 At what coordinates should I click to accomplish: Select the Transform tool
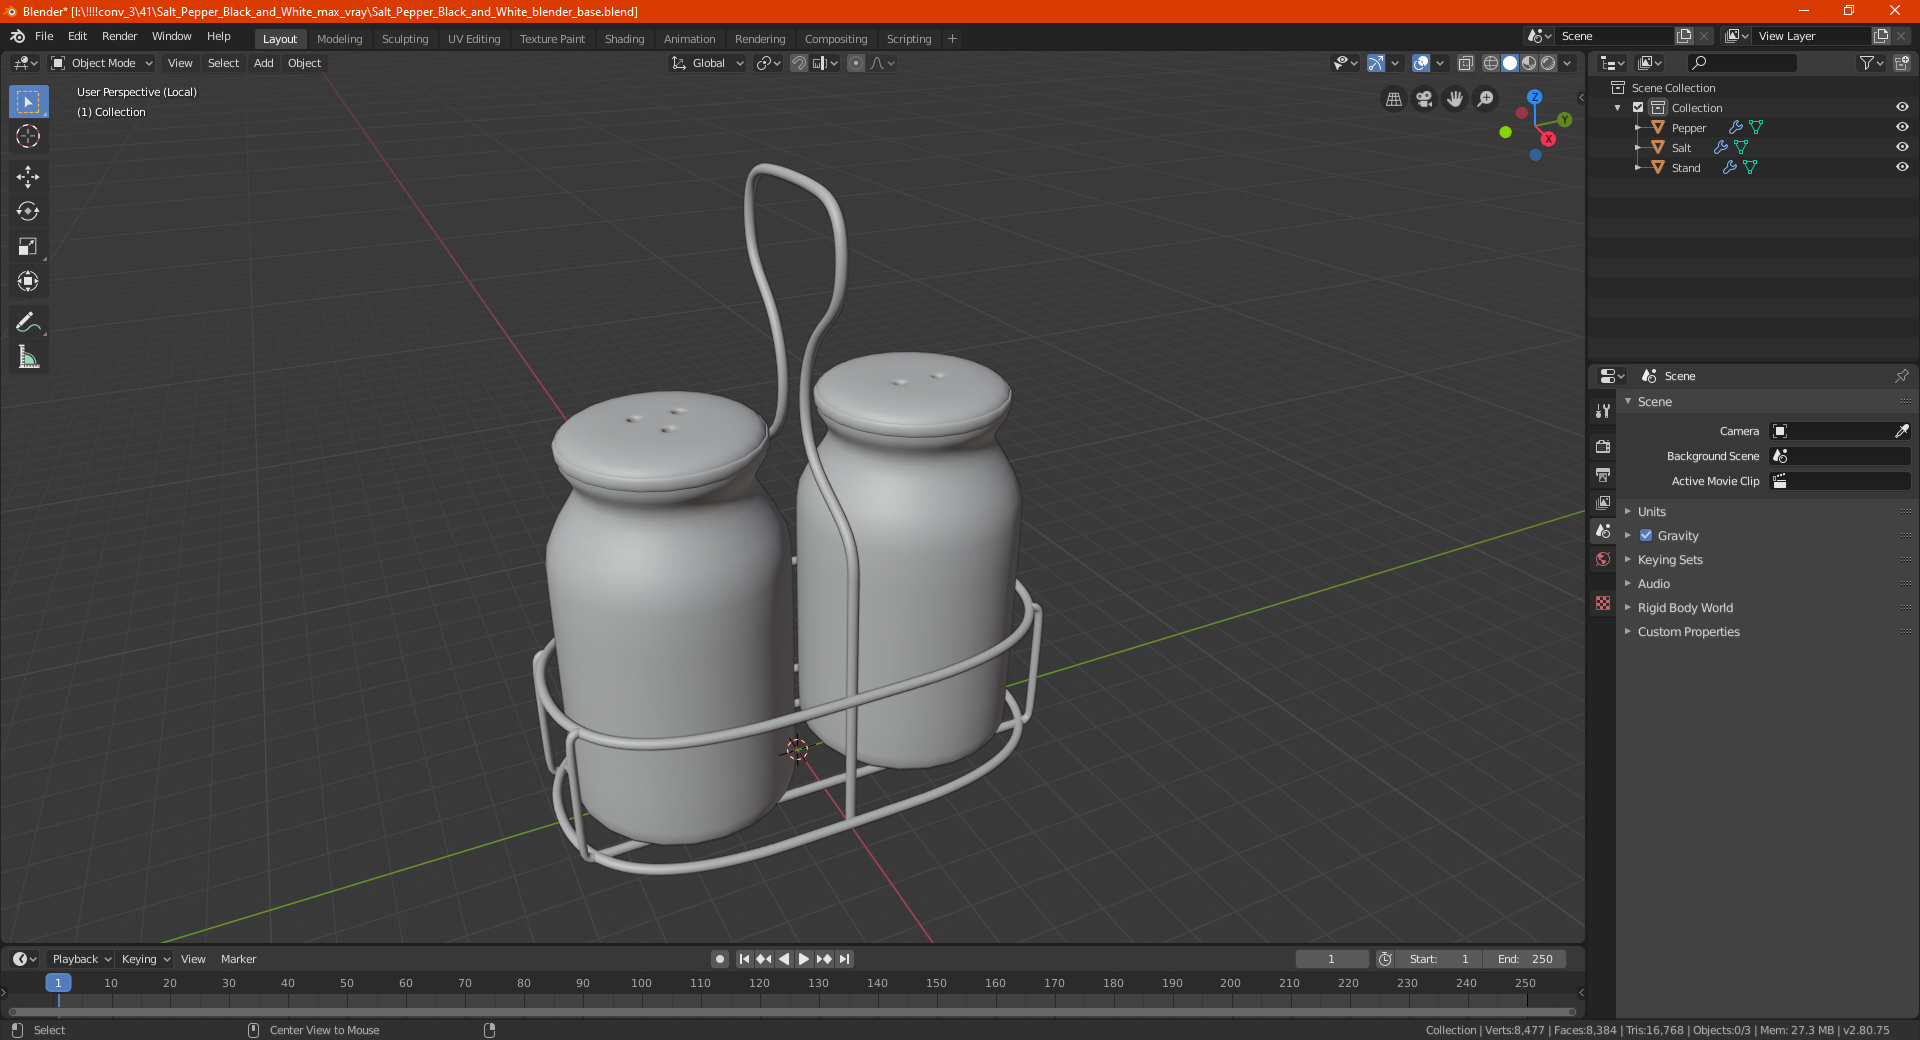(28, 281)
